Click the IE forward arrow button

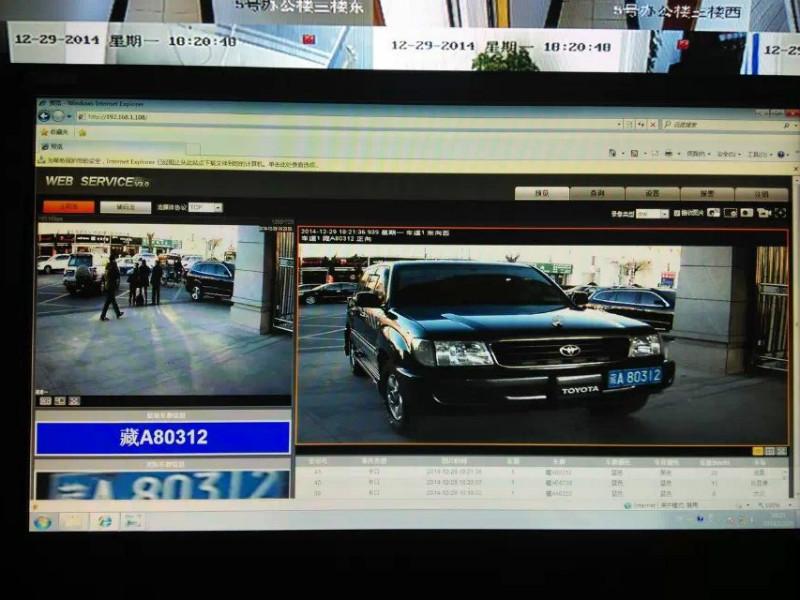click(59, 116)
